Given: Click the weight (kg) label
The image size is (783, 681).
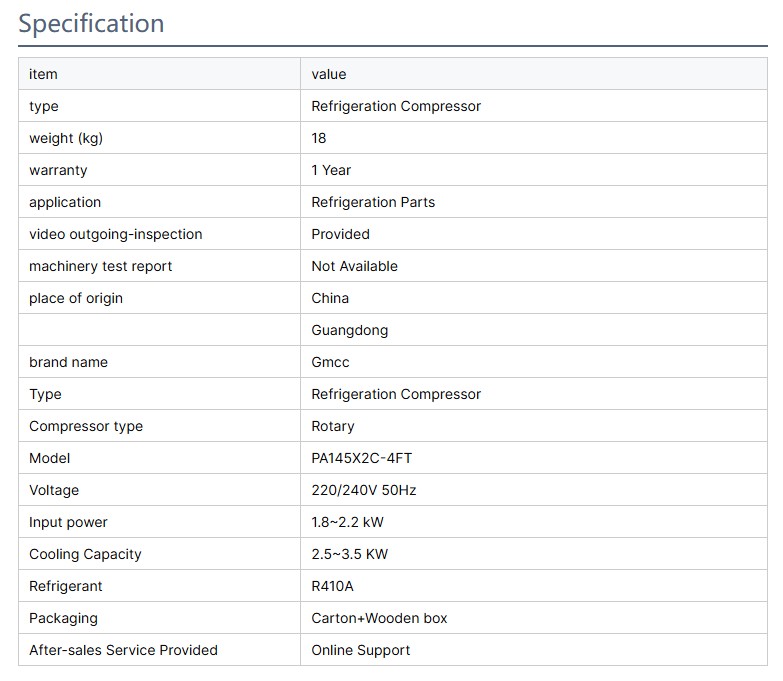Looking at the screenshot, I should (x=65, y=138).
